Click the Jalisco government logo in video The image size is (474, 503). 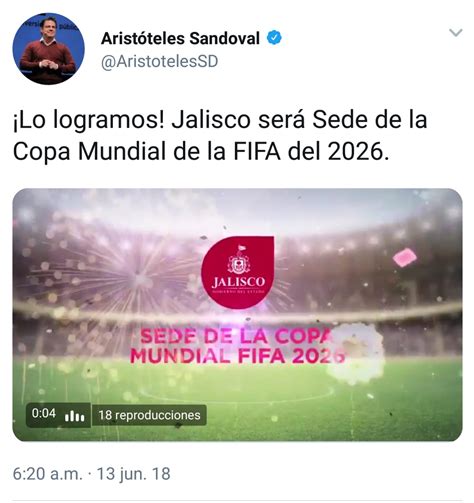click(238, 272)
